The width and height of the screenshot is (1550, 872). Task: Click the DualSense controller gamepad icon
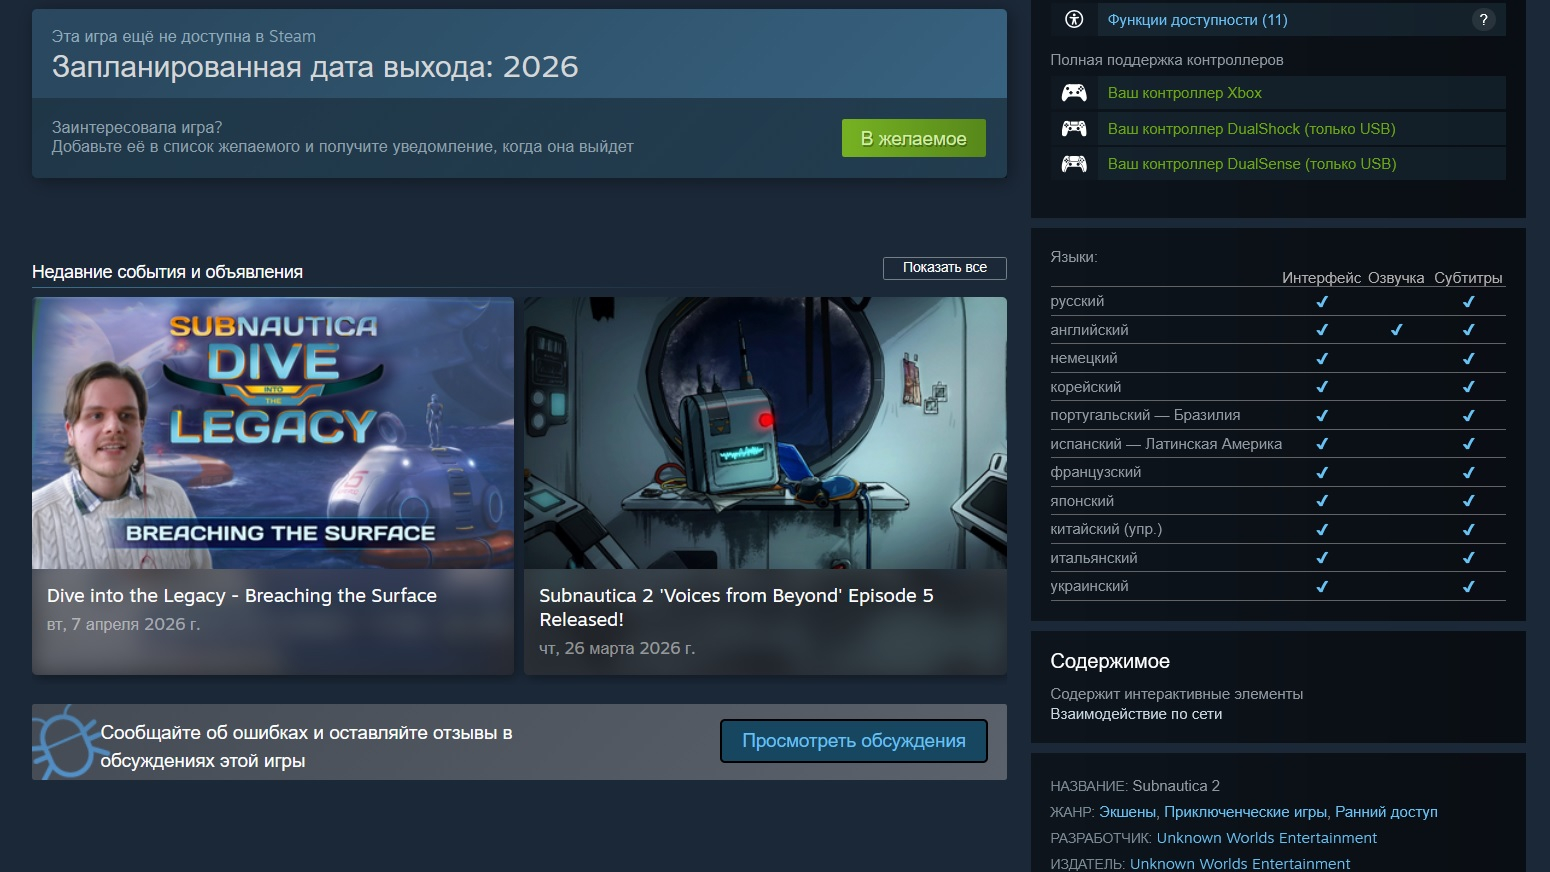click(1074, 164)
